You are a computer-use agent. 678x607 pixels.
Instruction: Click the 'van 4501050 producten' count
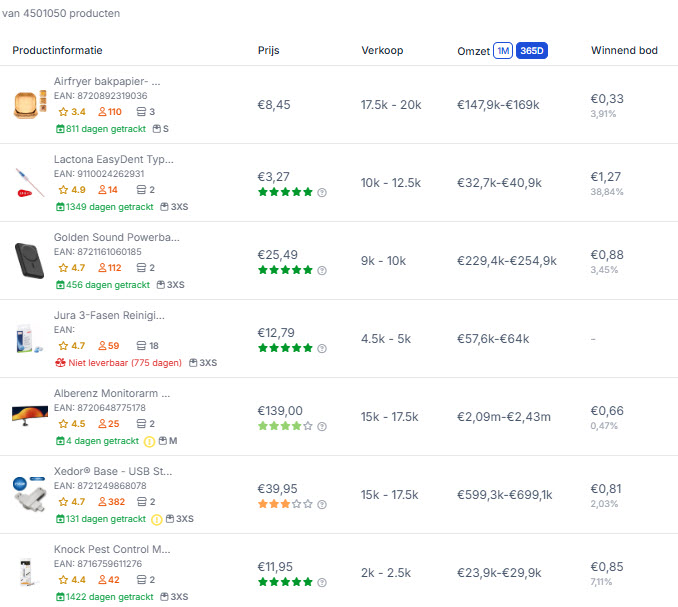(61, 13)
